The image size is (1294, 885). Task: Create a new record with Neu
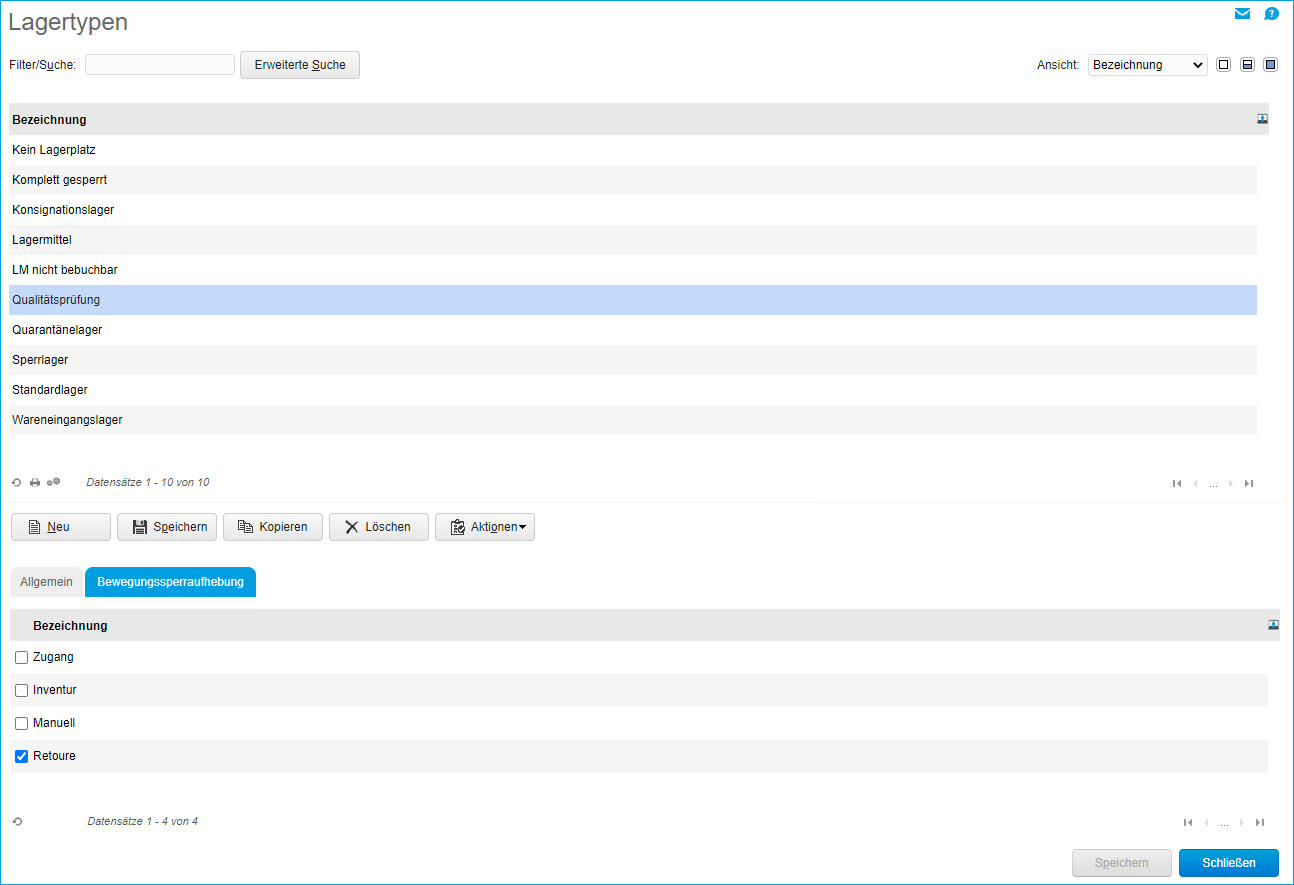point(61,527)
